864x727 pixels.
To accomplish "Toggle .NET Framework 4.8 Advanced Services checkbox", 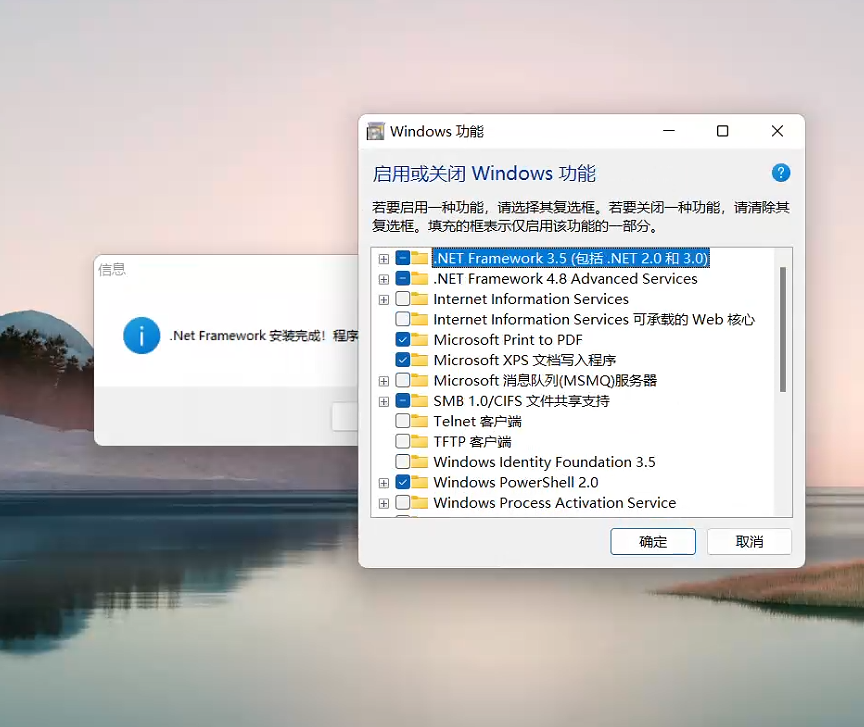I will click(x=403, y=278).
